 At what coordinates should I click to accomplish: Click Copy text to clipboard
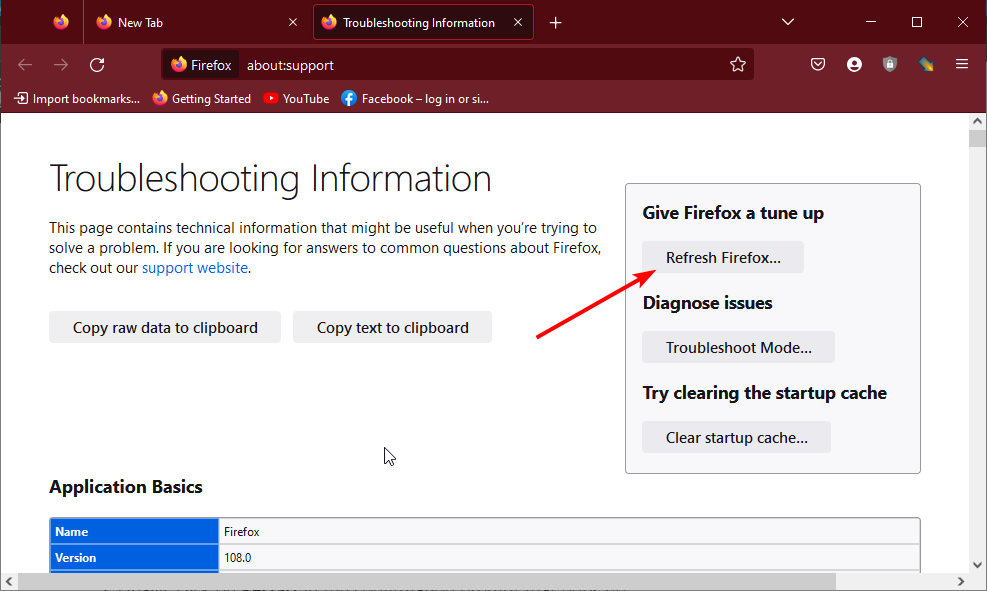(x=392, y=327)
